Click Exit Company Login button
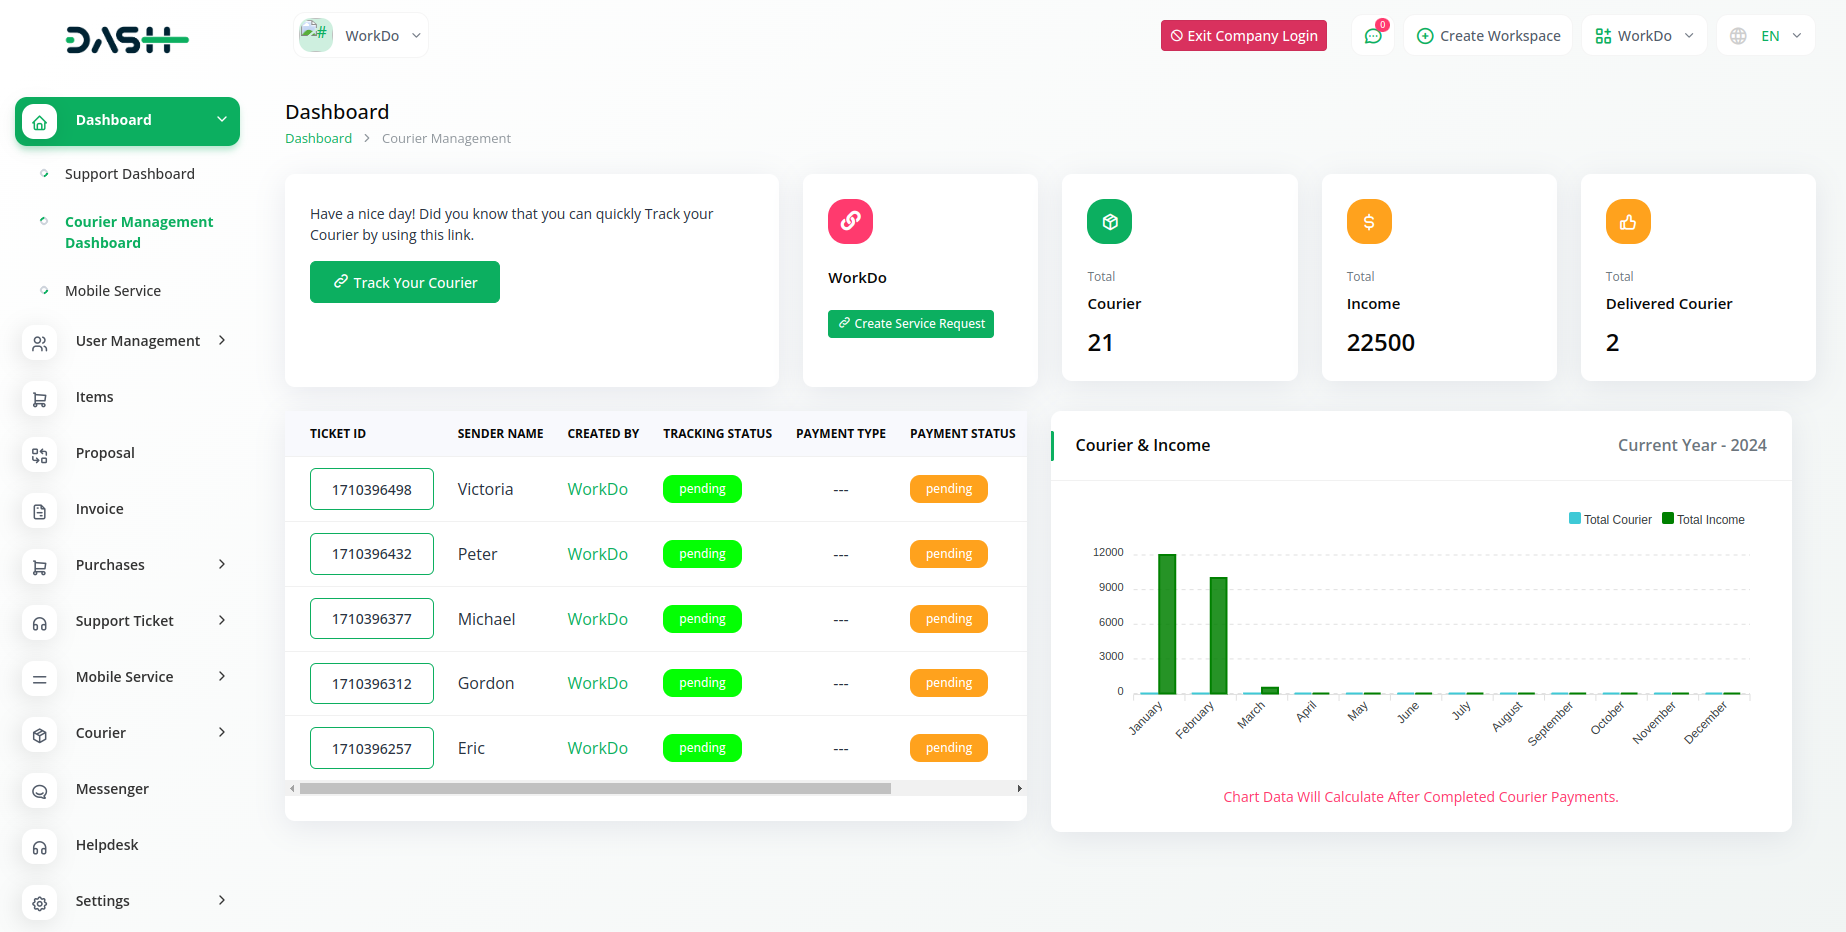The height and width of the screenshot is (932, 1846). pyautogui.click(x=1243, y=36)
